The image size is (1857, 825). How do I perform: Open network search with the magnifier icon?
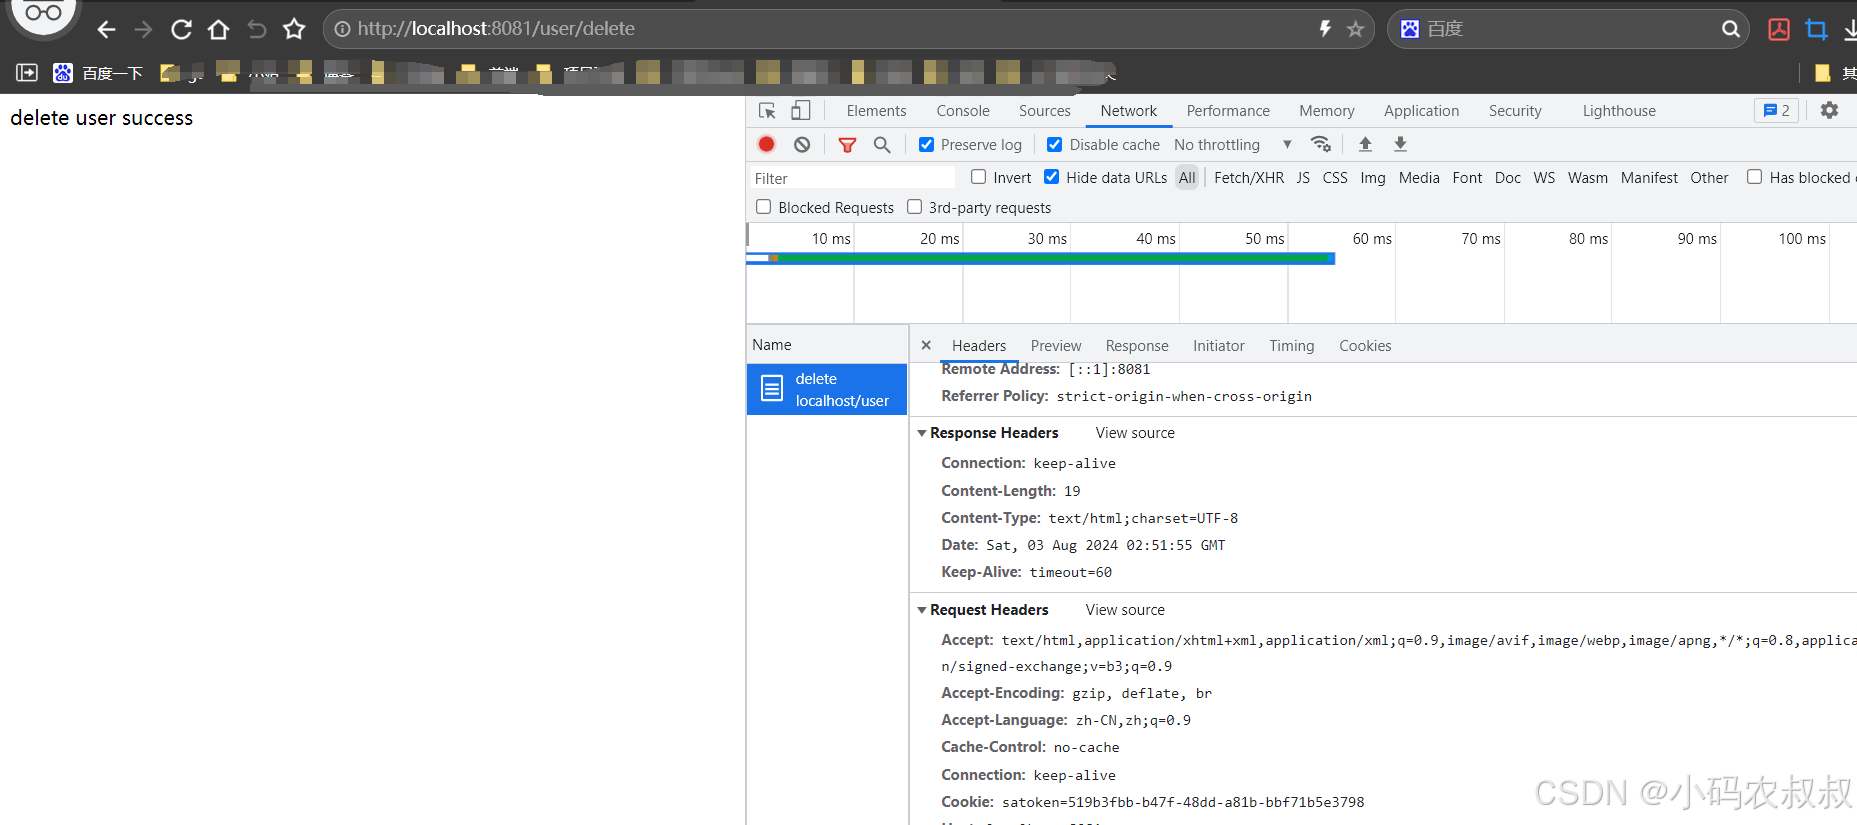pyautogui.click(x=882, y=145)
